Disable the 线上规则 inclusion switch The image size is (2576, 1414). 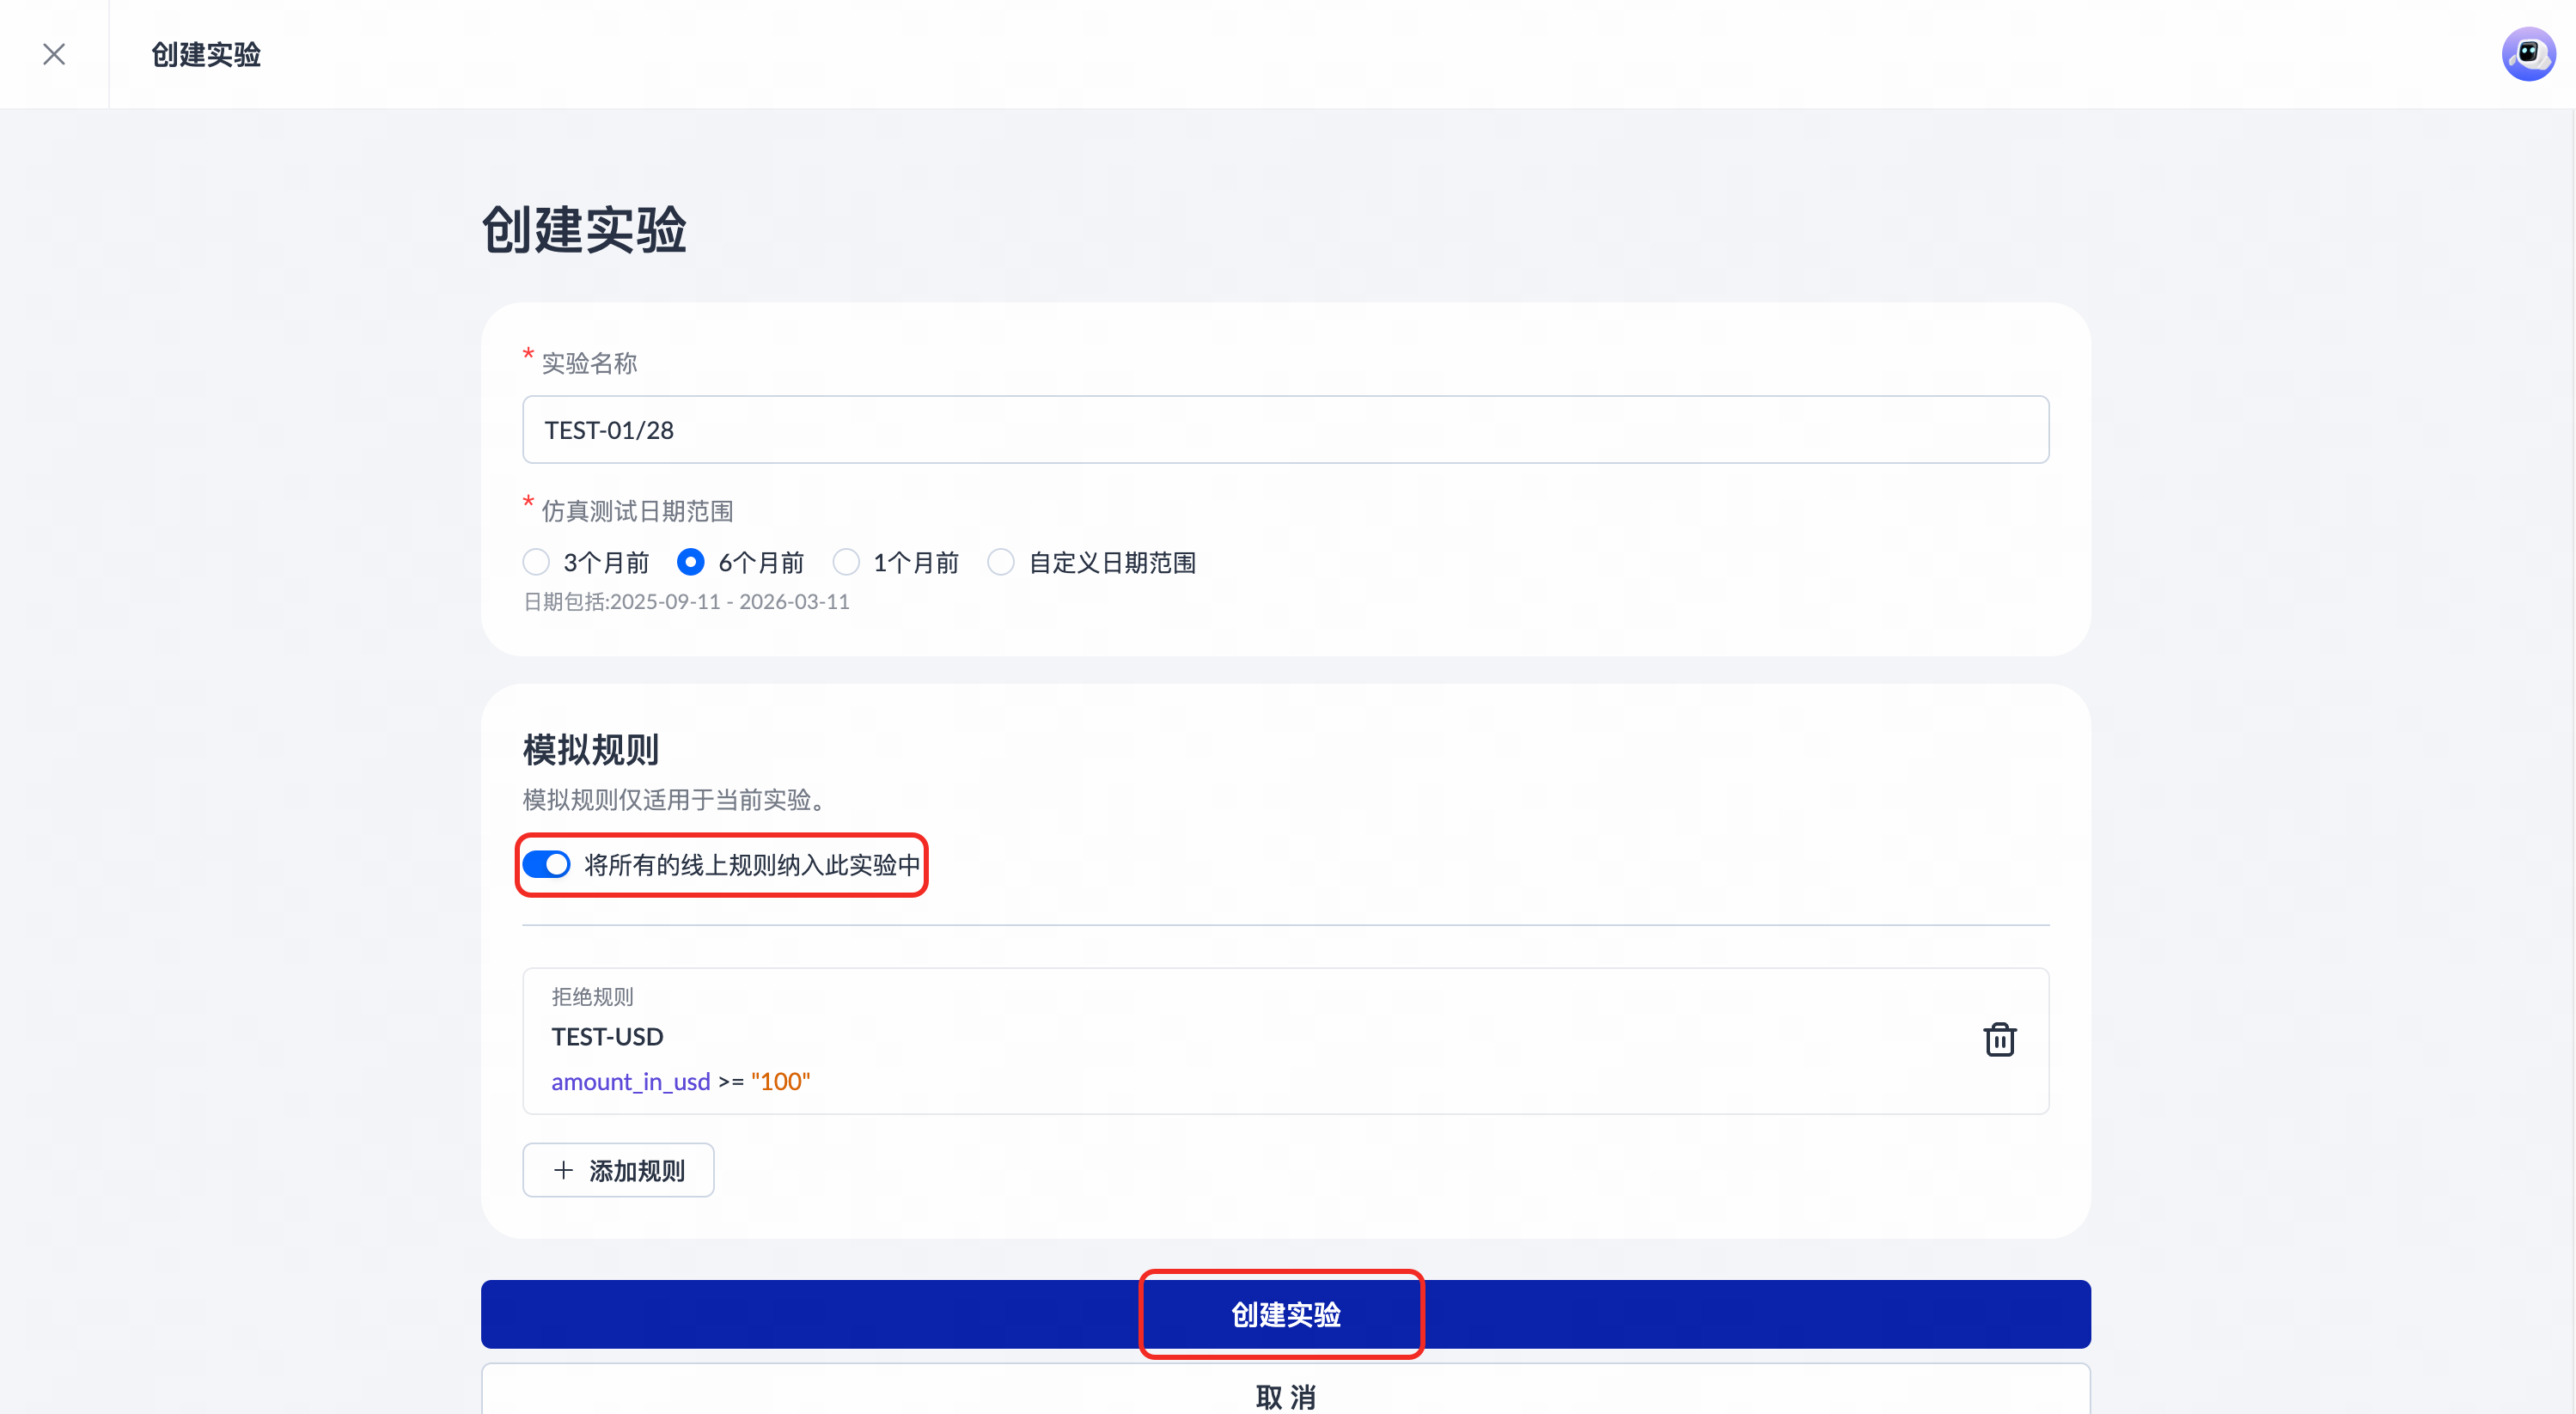pos(547,864)
